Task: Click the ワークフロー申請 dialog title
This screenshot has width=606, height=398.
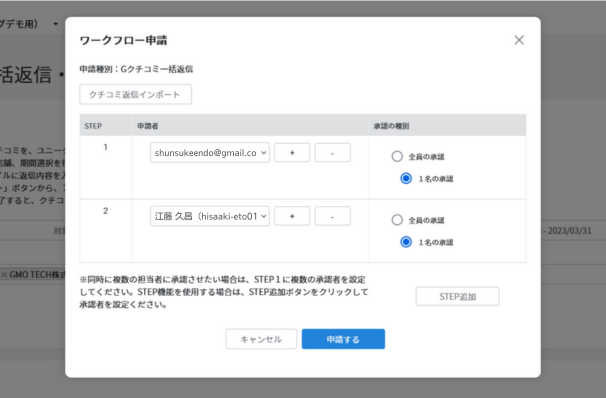Action: click(123, 40)
